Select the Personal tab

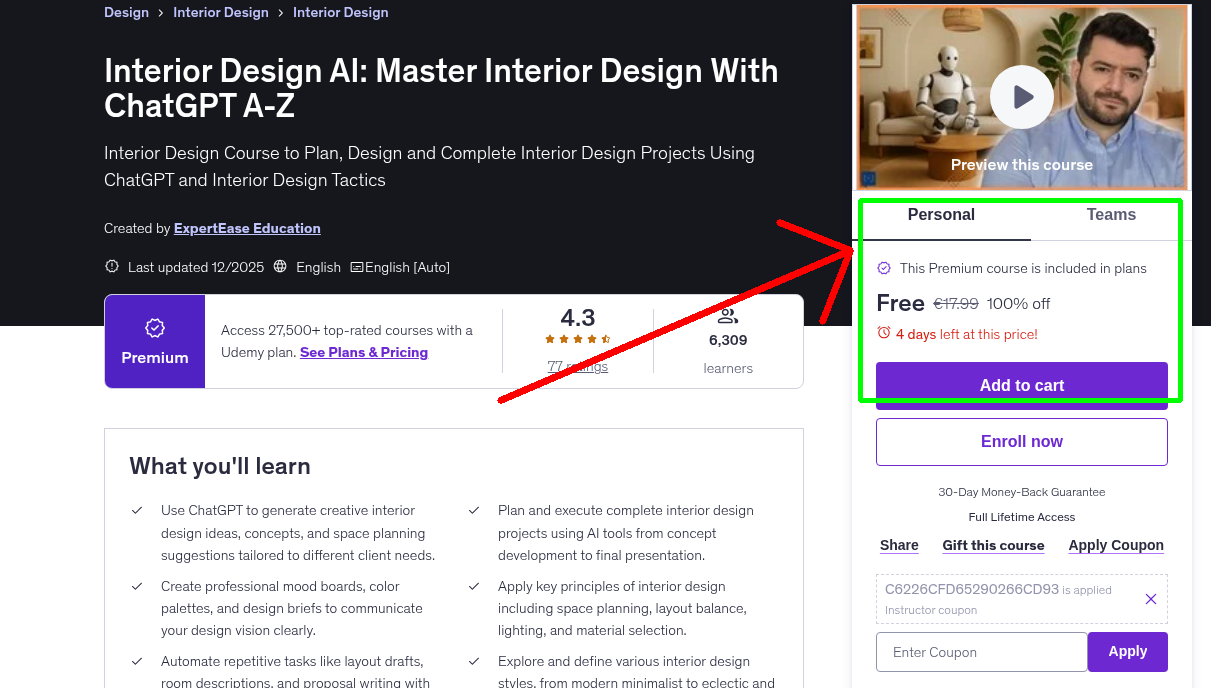point(941,214)
